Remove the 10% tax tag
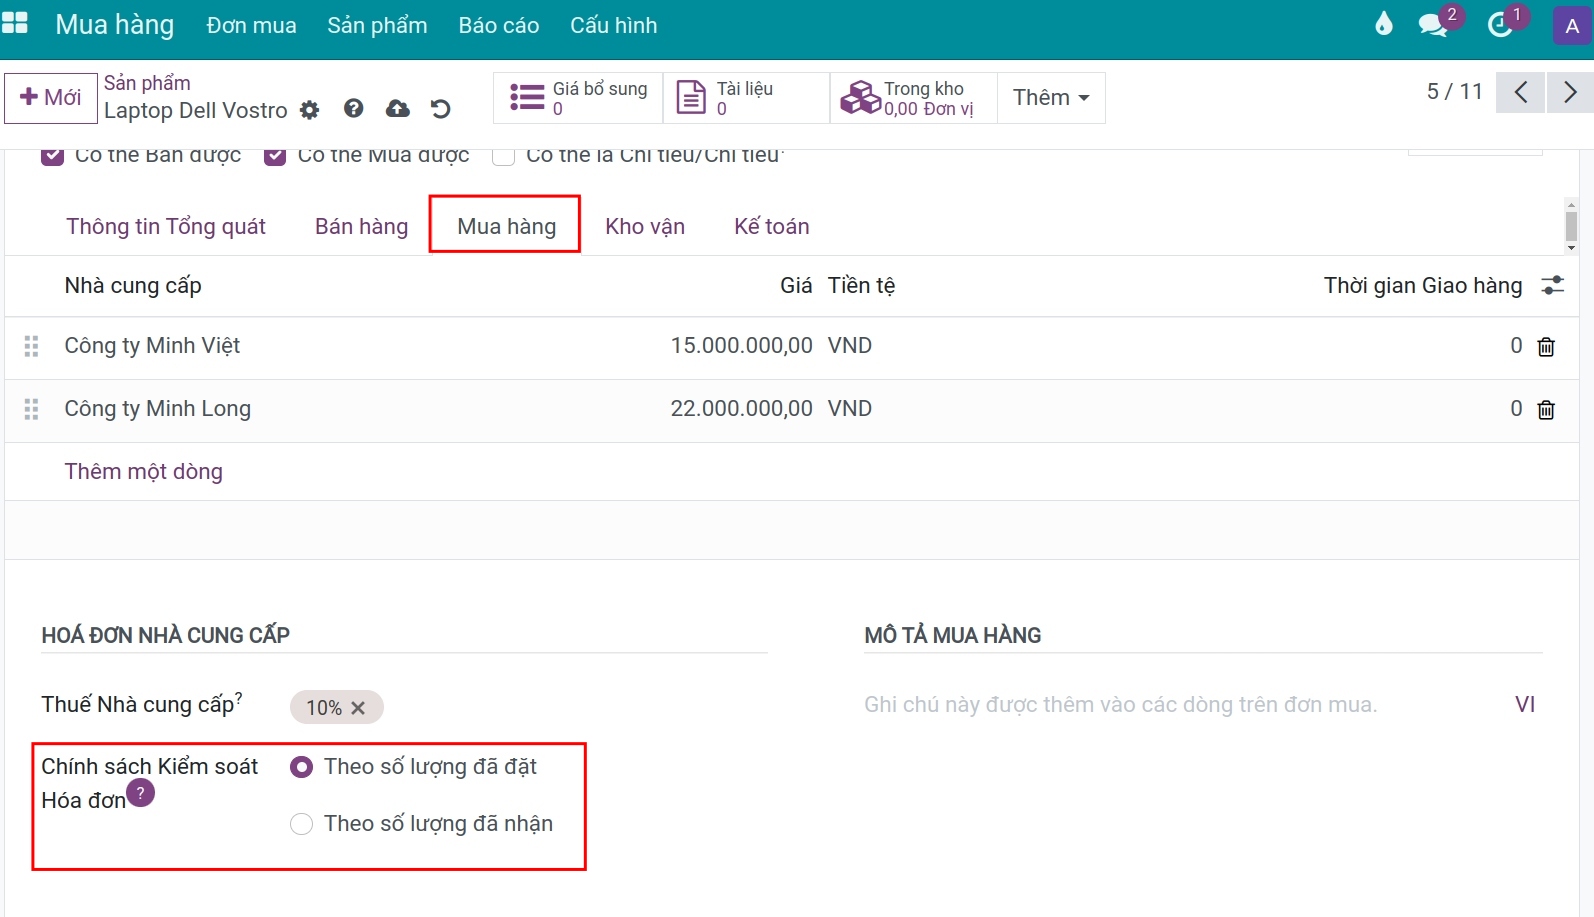 [x=358, y=708]
